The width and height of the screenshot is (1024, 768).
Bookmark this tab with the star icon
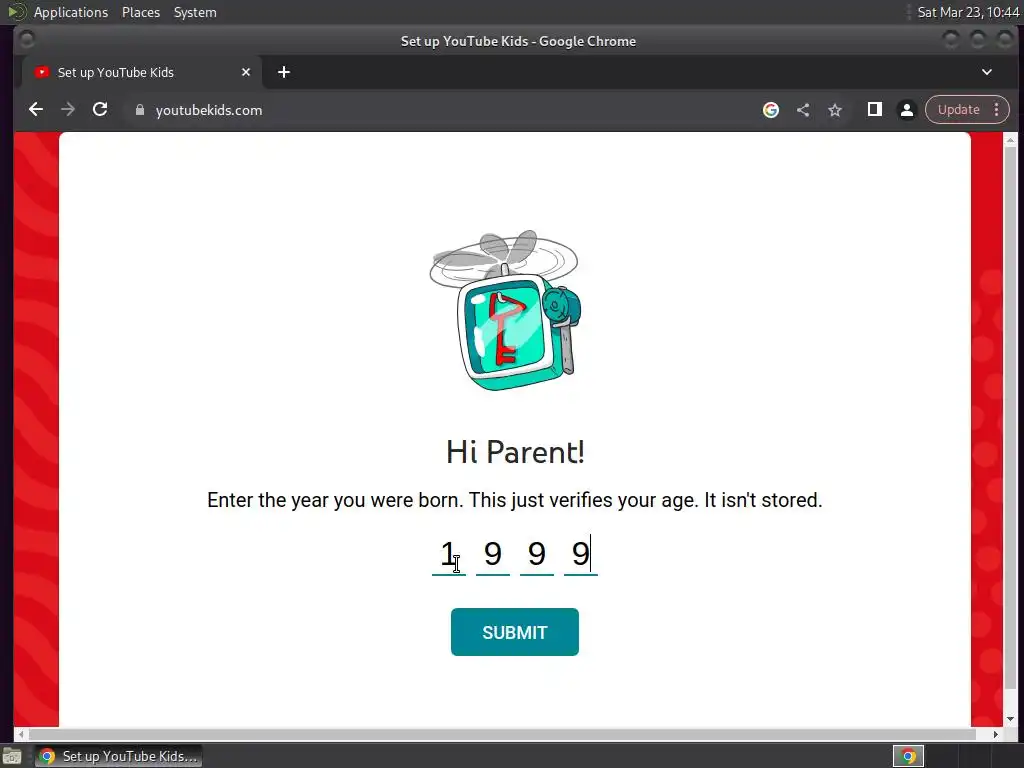(835, 110)
